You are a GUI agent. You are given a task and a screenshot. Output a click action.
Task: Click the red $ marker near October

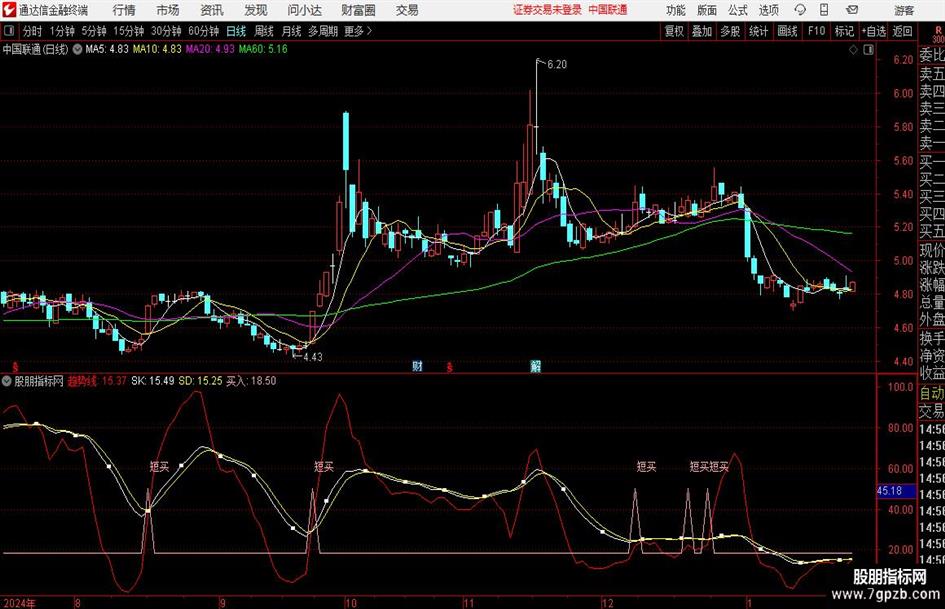click(x=449, y=367)
